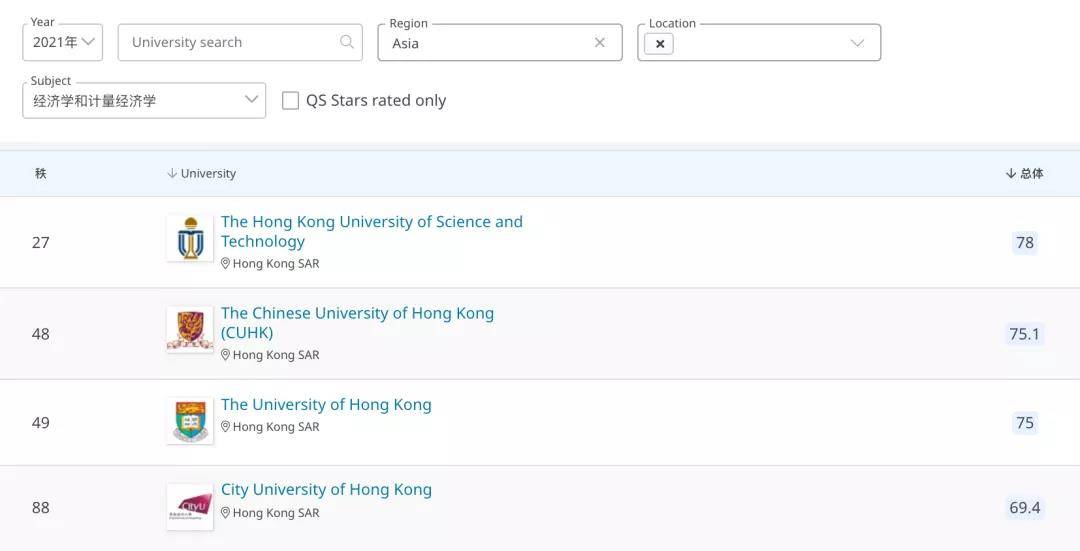Open the HKUST university logo

190,238
